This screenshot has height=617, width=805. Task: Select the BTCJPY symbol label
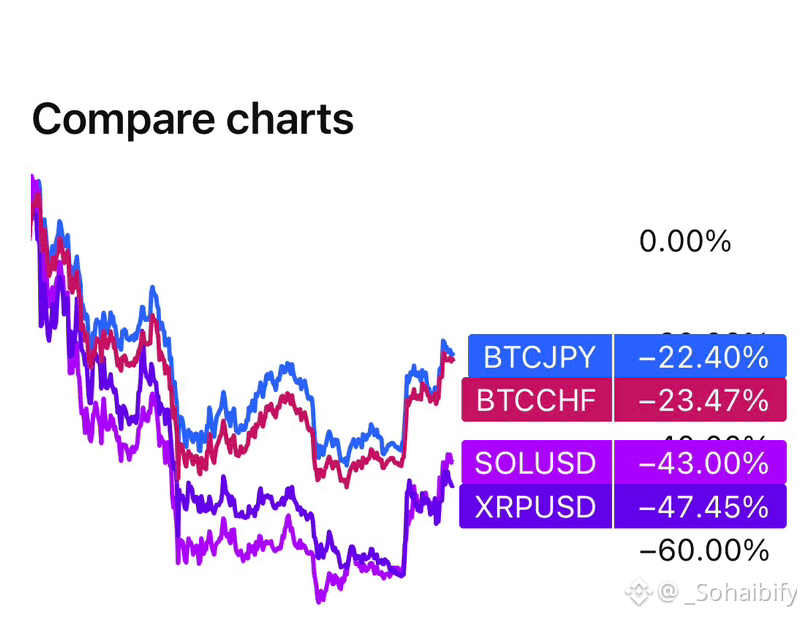click(x=540, y=356)
